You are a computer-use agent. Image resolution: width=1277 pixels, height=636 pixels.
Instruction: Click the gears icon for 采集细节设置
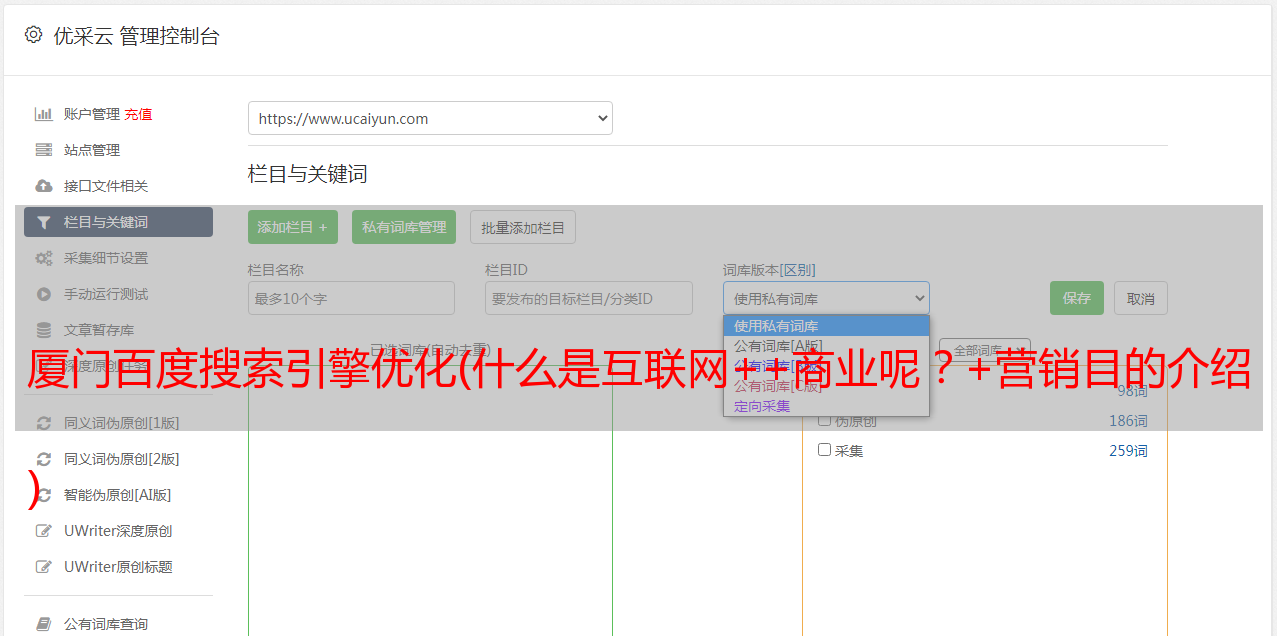(44, 258)
